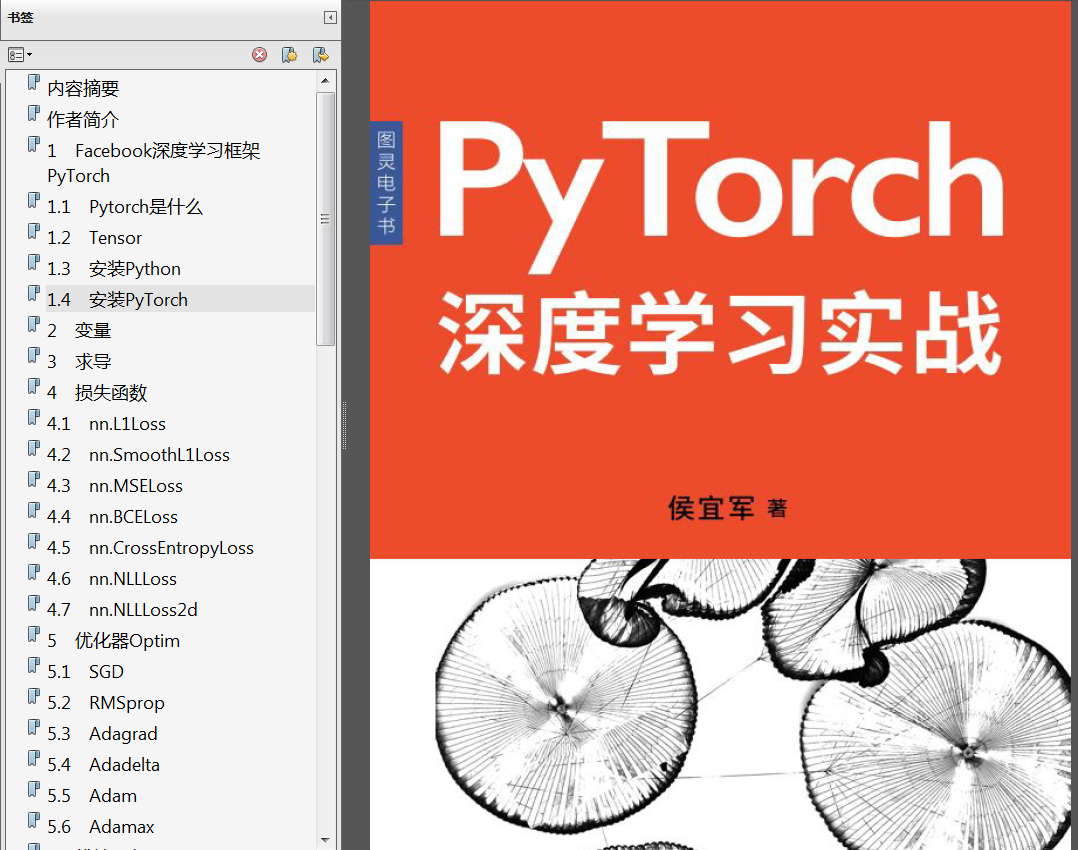Screen dimensions: 1078x850
Task: Open section 1.3 安装Python
Action: click(114, 269)
